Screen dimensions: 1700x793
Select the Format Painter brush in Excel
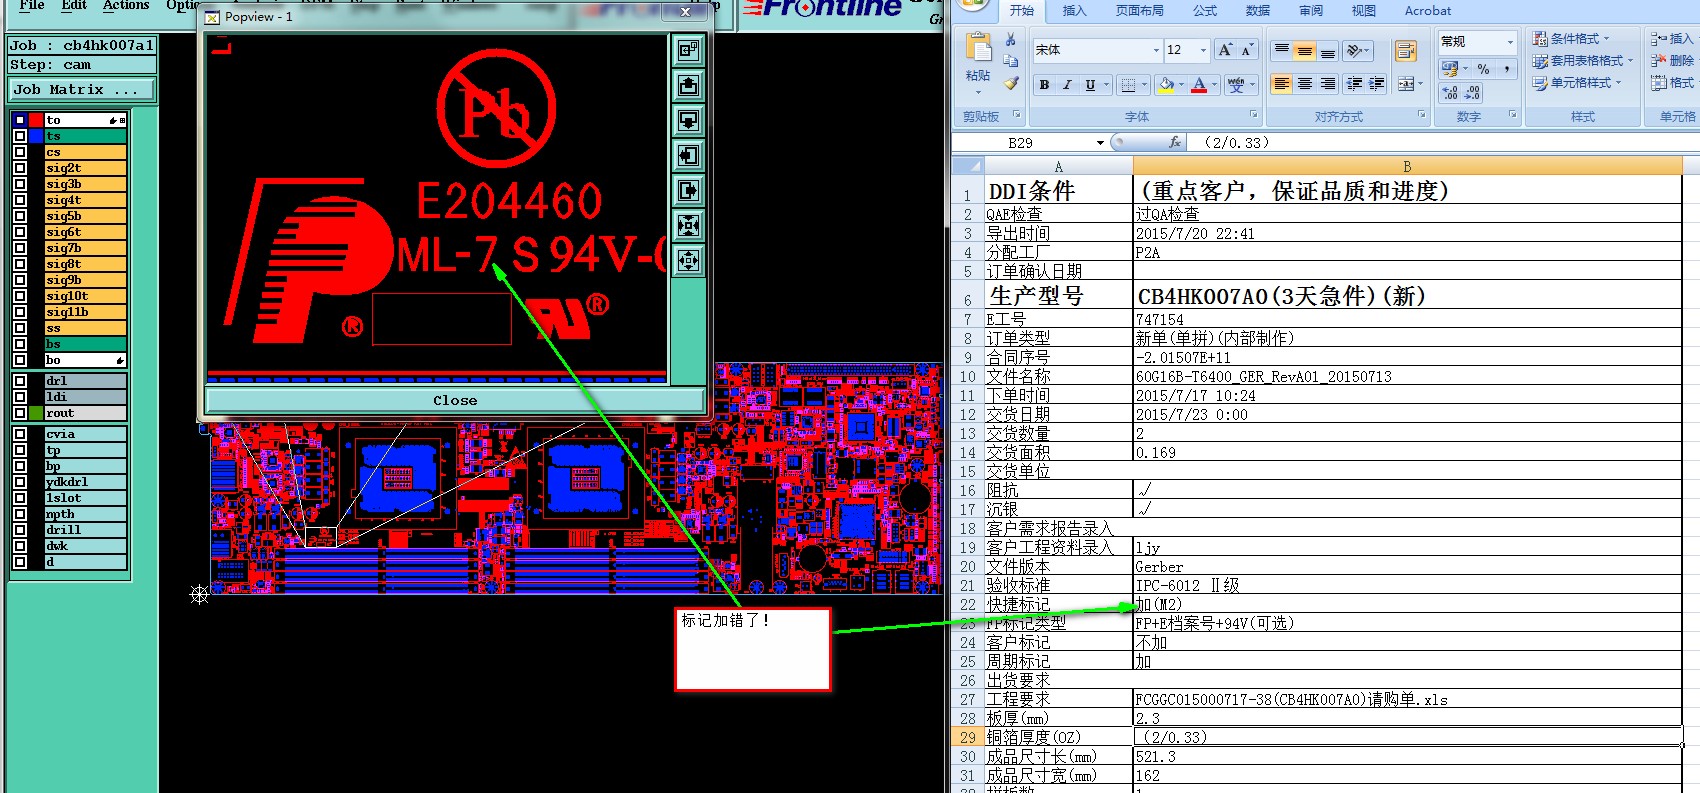pyautogui.click(x=1011, y=83)
